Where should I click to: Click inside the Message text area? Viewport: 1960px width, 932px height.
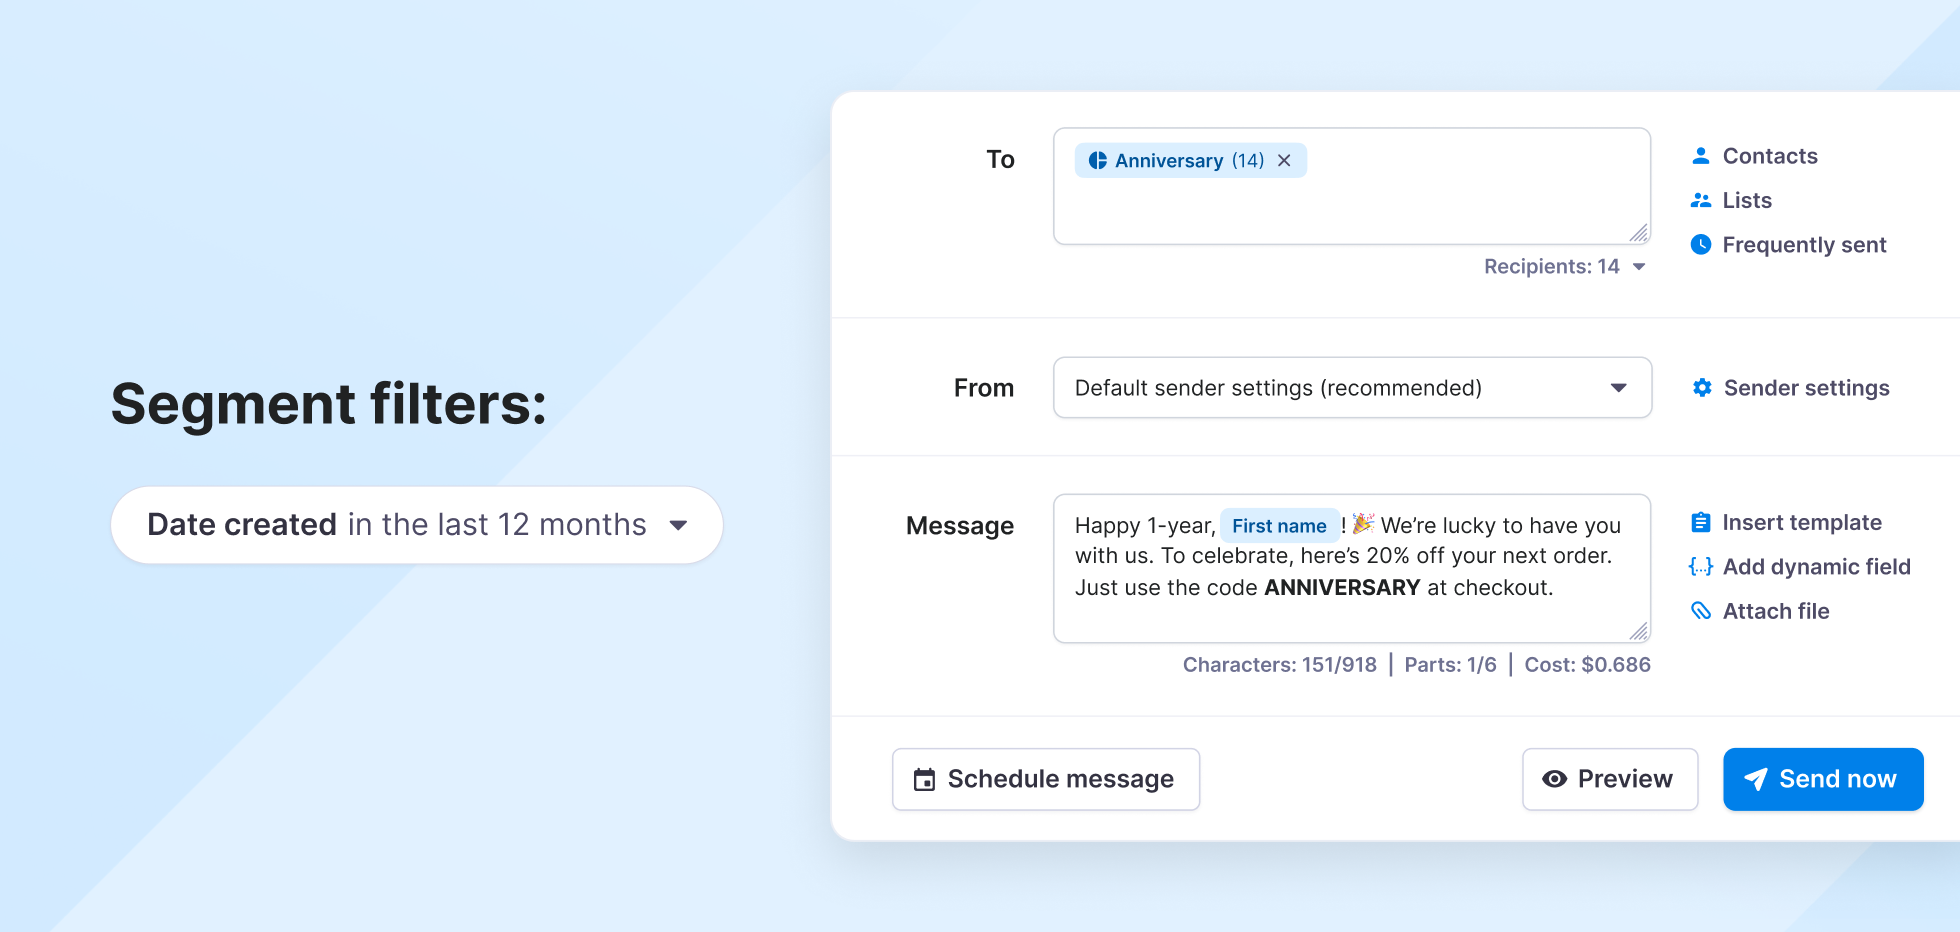pyautogui.click(x=1352, y=568)
